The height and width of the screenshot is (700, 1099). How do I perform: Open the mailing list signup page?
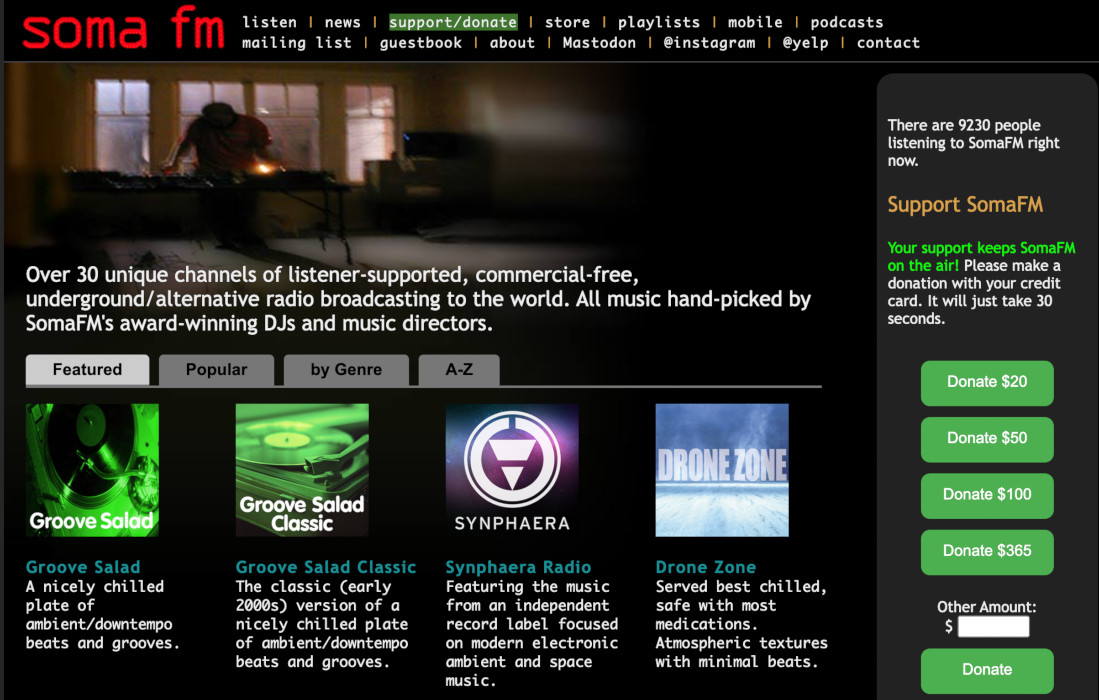tap(295, 43)
